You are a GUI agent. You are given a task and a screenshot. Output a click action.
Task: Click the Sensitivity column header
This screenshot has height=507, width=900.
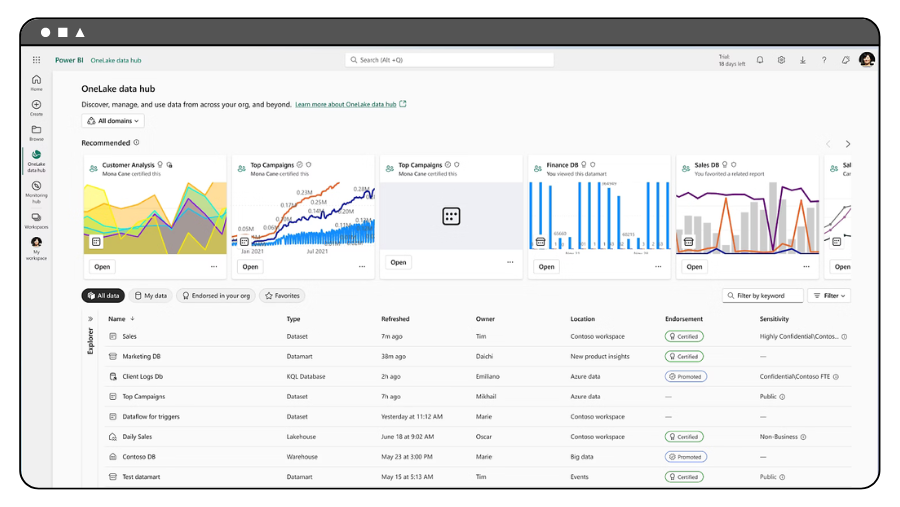tap(774, 319)
